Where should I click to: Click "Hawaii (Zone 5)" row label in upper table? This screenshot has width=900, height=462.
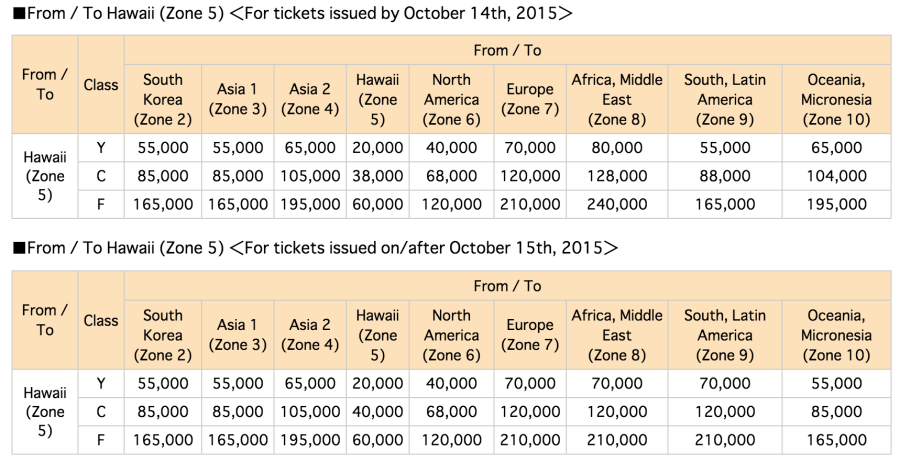click(x=45, y=176)
